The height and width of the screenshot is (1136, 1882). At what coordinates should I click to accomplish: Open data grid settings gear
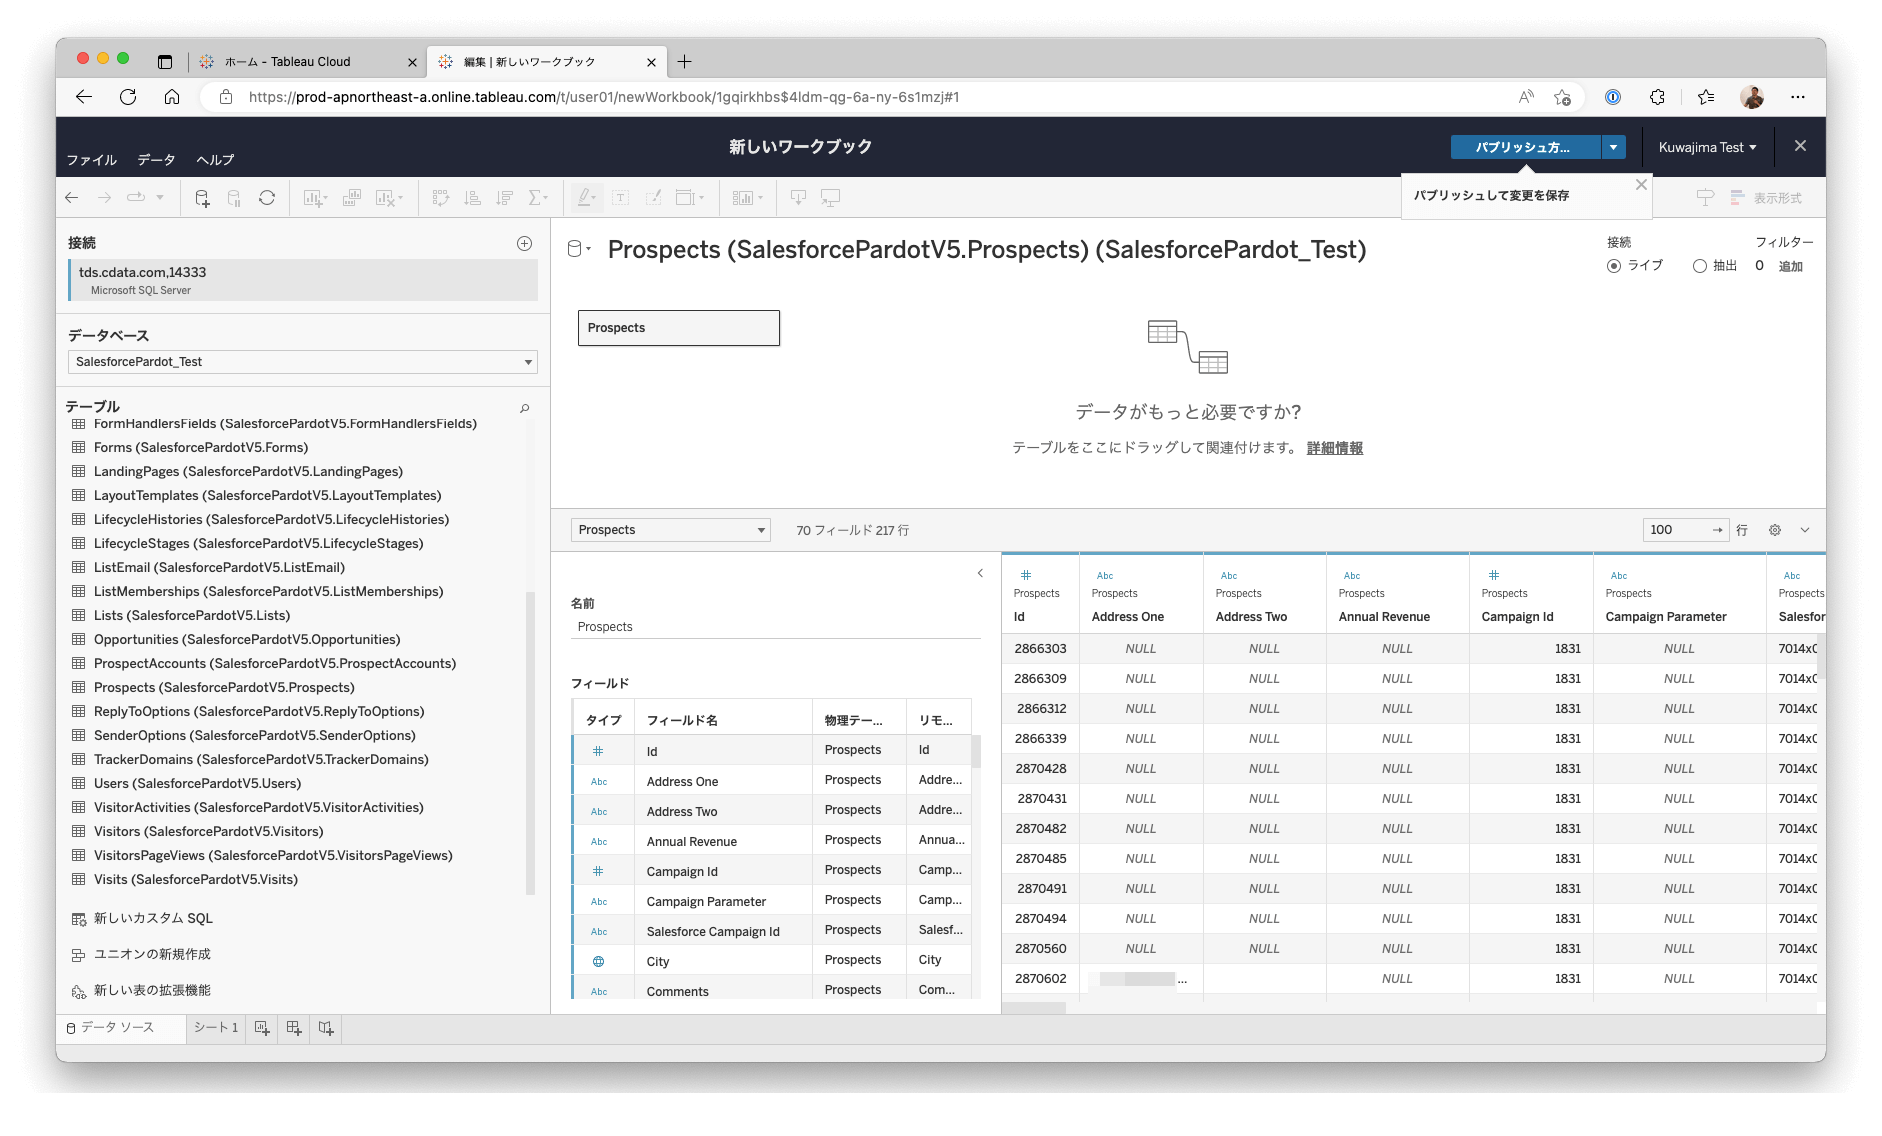[x=1775, y=530]
